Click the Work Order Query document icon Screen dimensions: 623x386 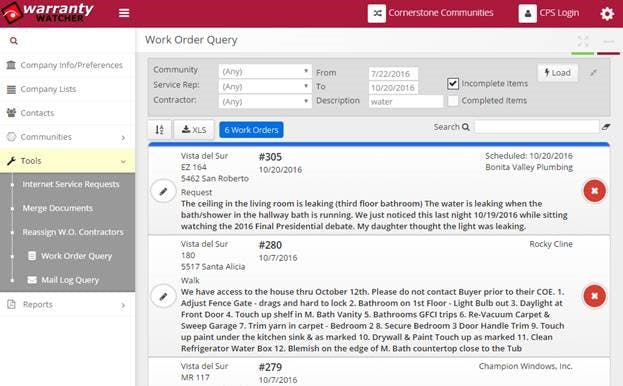(32, 256)
